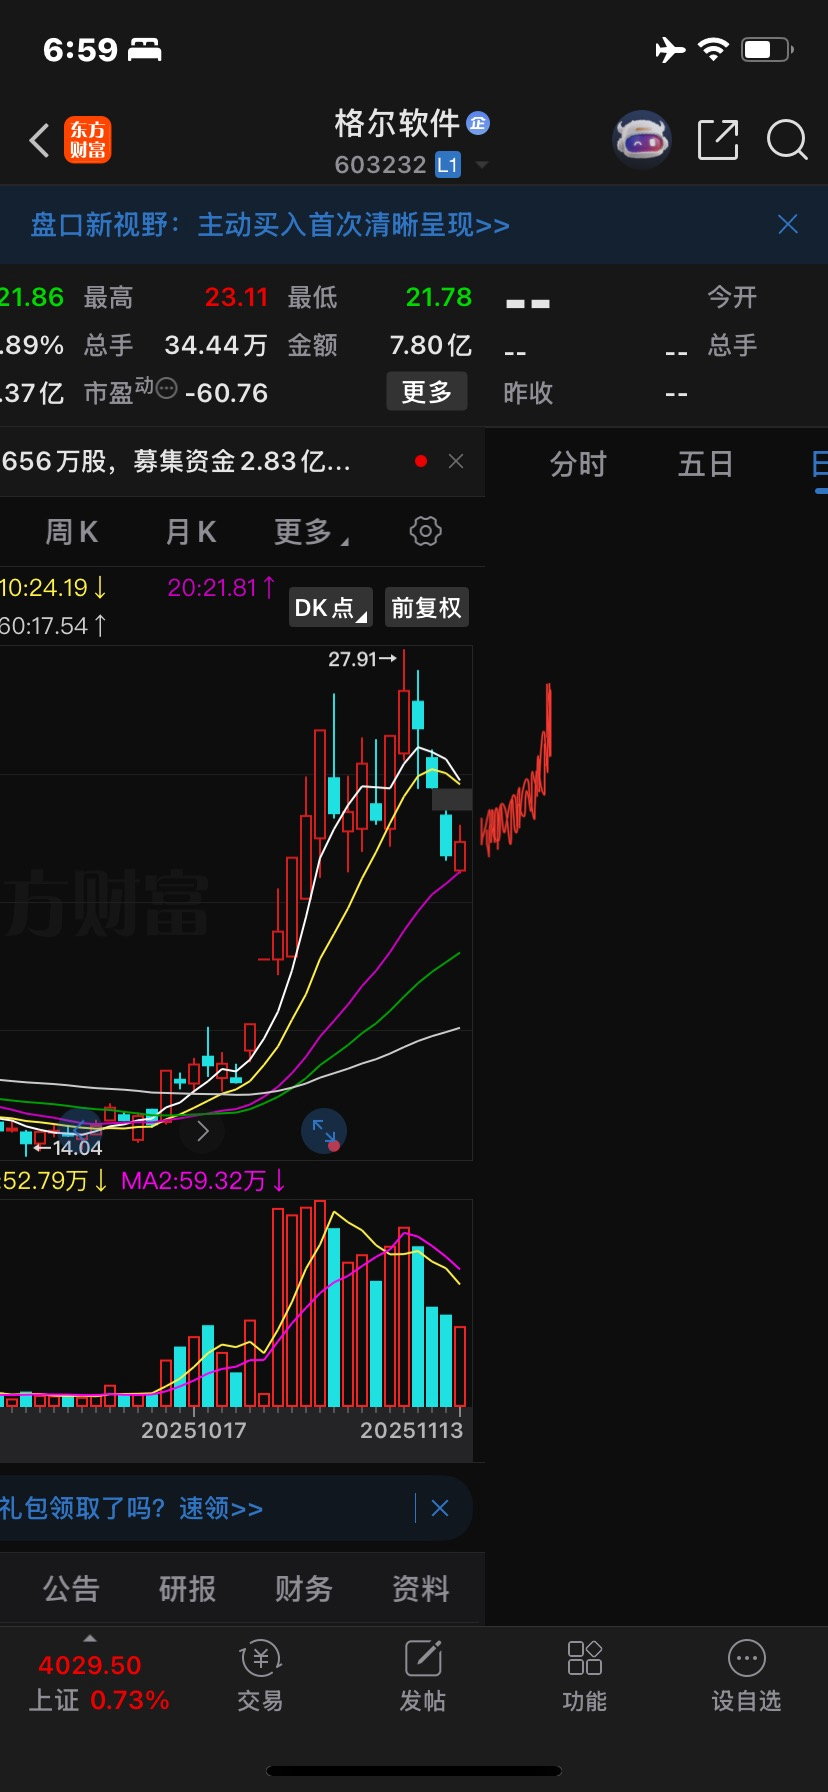The height and width of the screenshot is (1792, 828).
Task: Open the 功能 functions icon
Action: coord(585,1677)
